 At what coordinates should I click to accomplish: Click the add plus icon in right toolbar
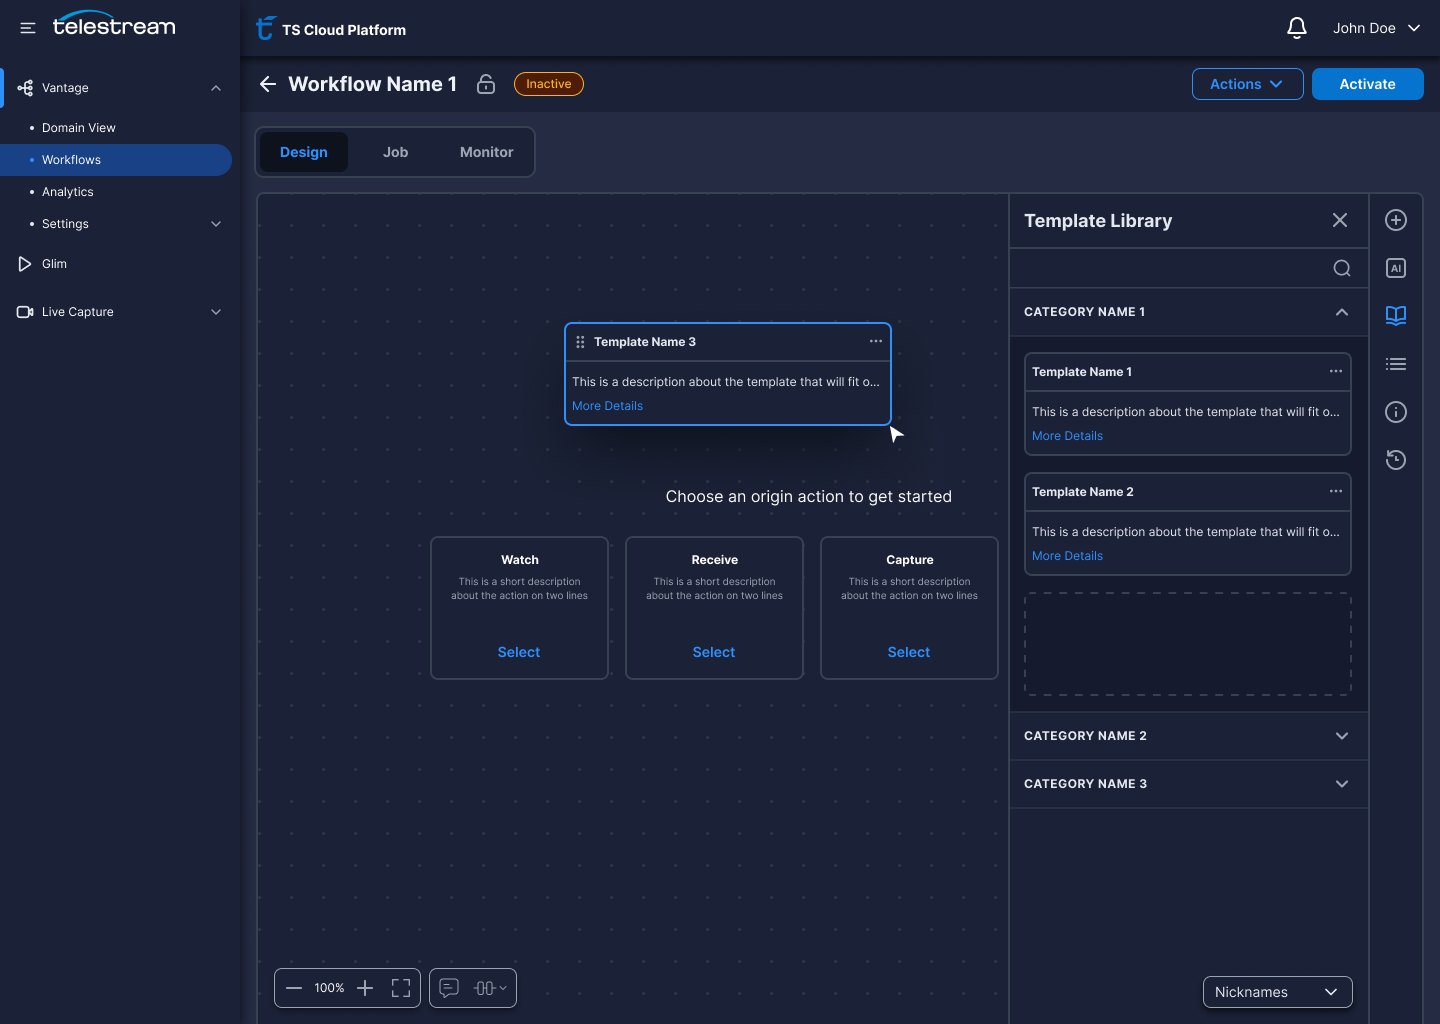pyautogui.click(x=1396, y=220)
